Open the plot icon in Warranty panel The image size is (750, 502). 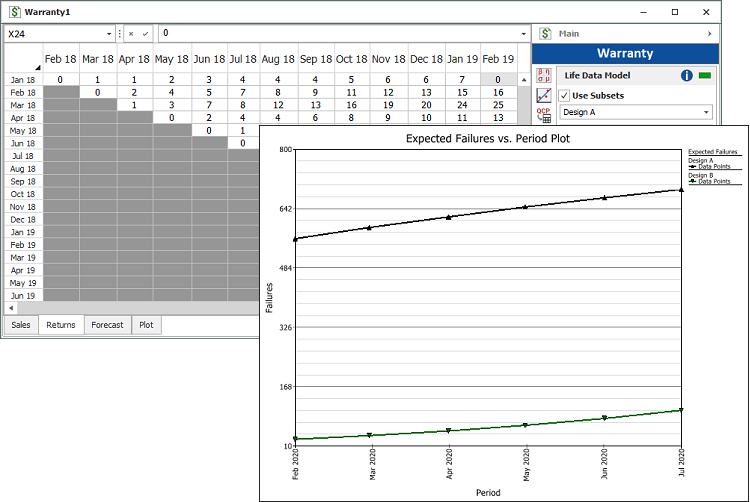pos(544,96)
